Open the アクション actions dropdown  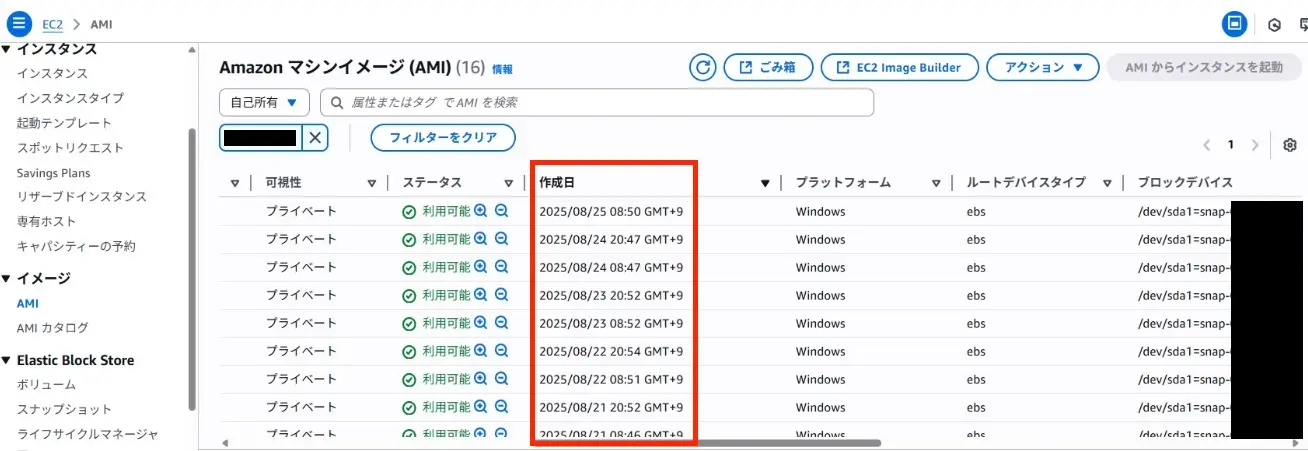point(1043,67)
